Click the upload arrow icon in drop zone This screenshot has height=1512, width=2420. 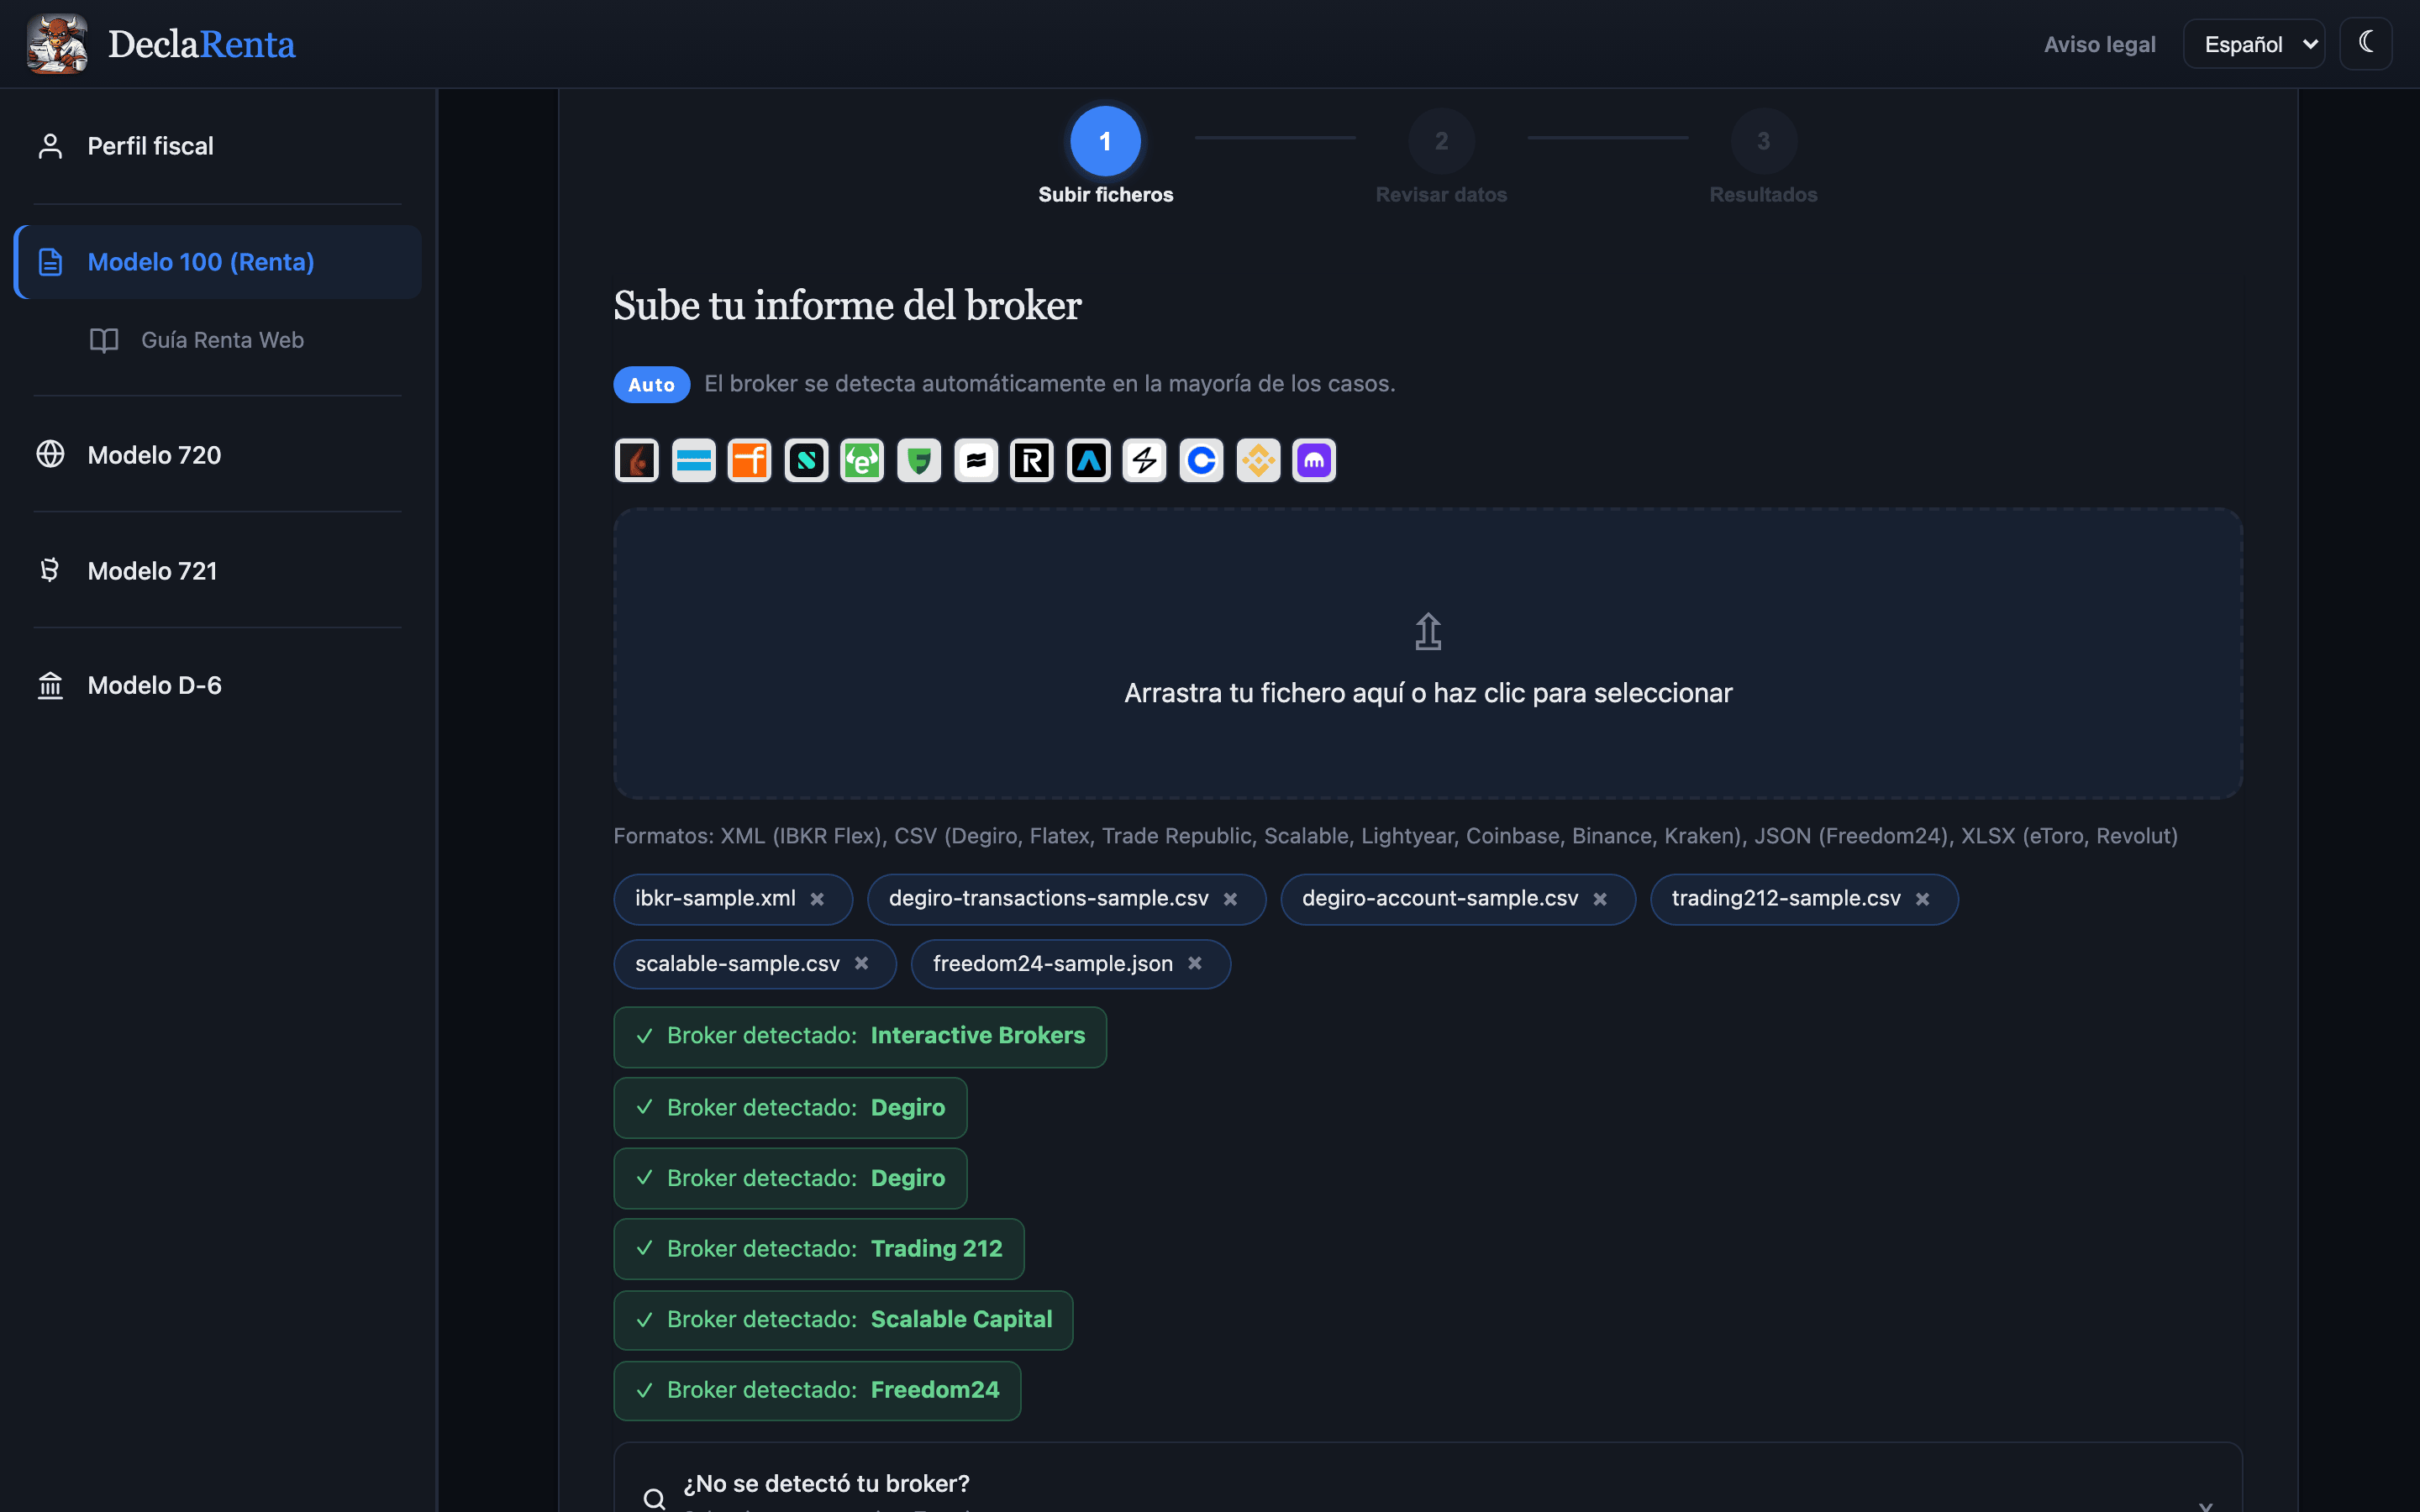click(1428, 631)
